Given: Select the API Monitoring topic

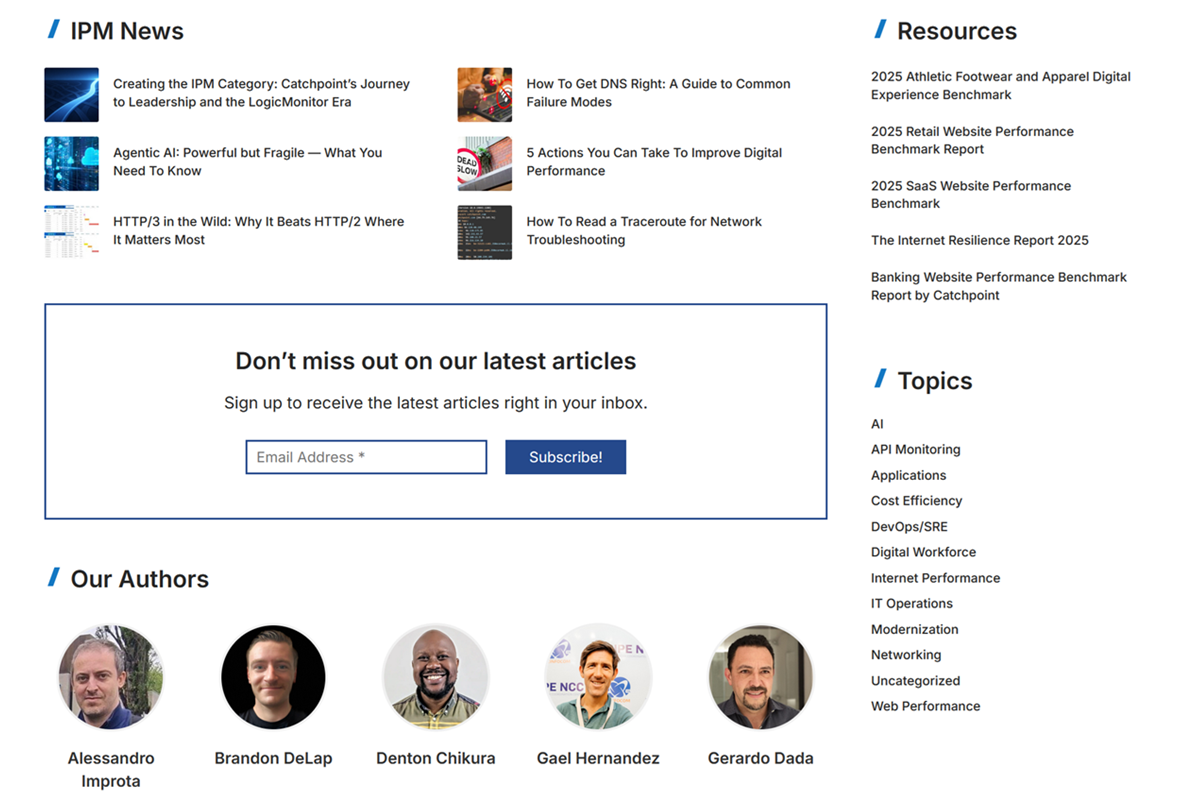Looking at the screenshot, I should click(x=915, y=449).
